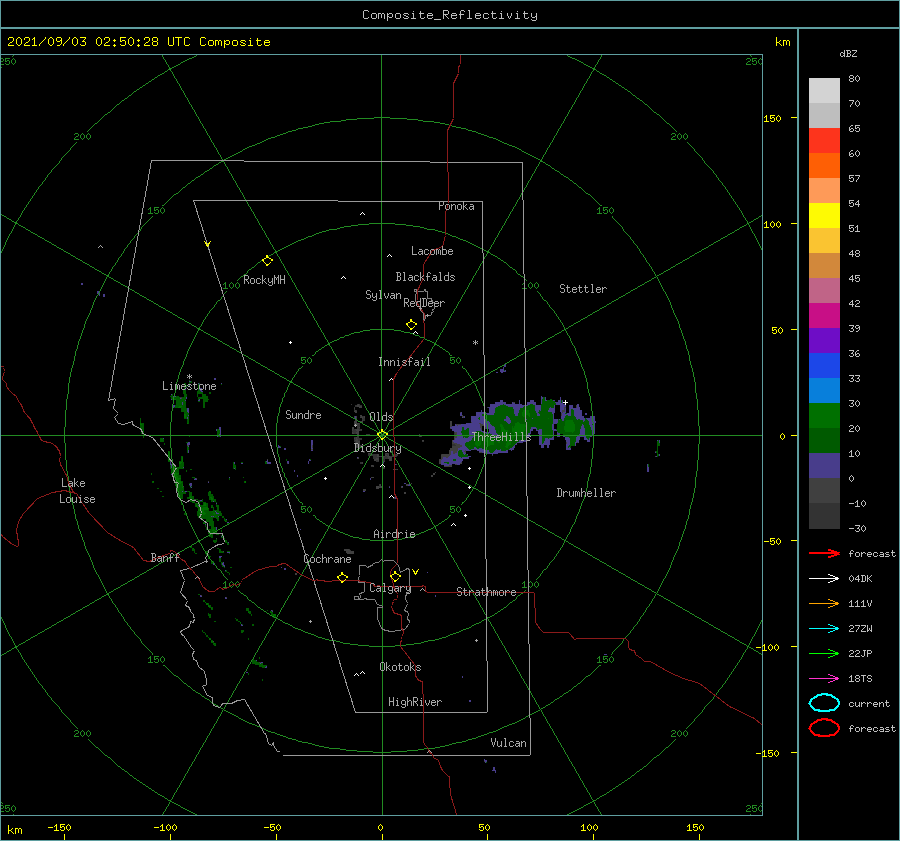Click the red forecast ellipse icon

point(824,728)
